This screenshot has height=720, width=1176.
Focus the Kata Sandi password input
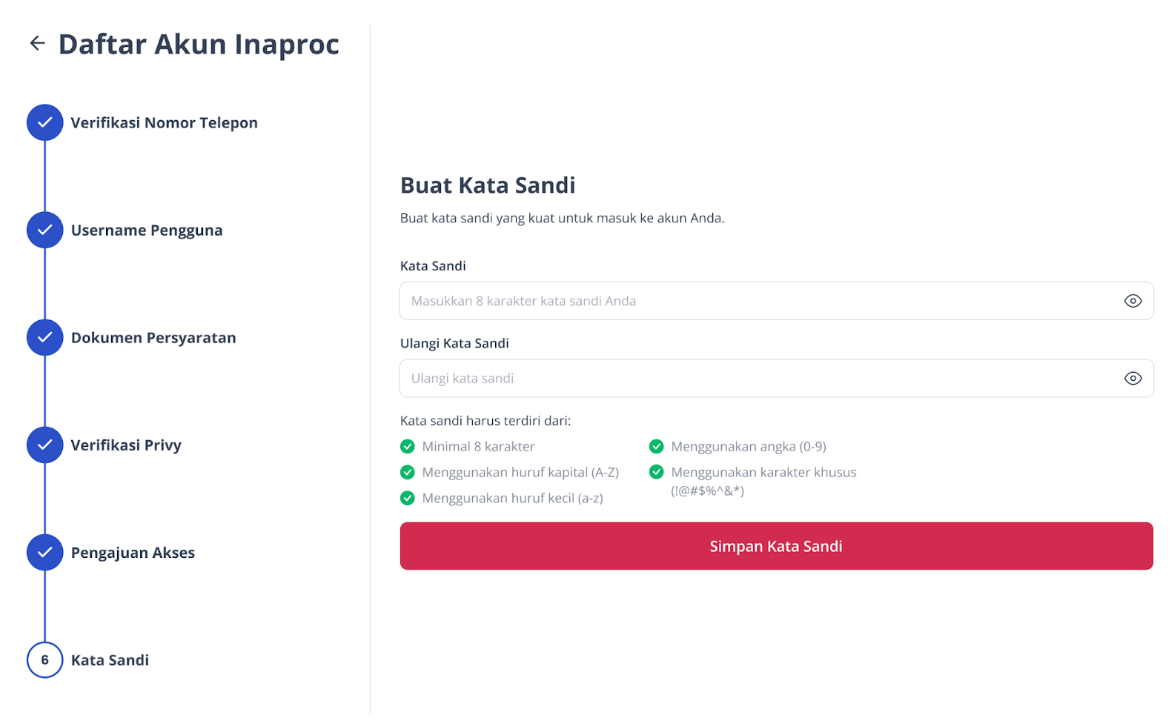(x=776, y=301)
